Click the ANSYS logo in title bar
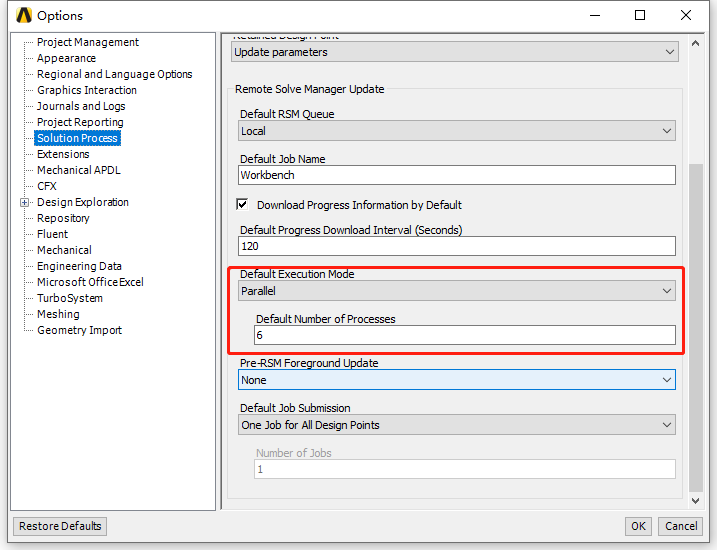 pyautogui.click(x=24, y=15)
